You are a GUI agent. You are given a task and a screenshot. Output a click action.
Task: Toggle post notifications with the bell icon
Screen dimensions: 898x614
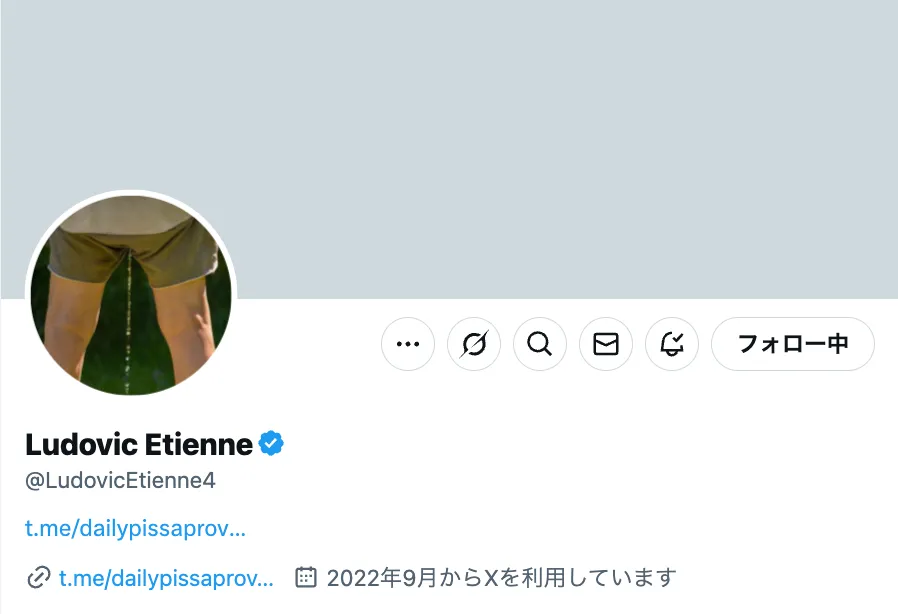672,344
